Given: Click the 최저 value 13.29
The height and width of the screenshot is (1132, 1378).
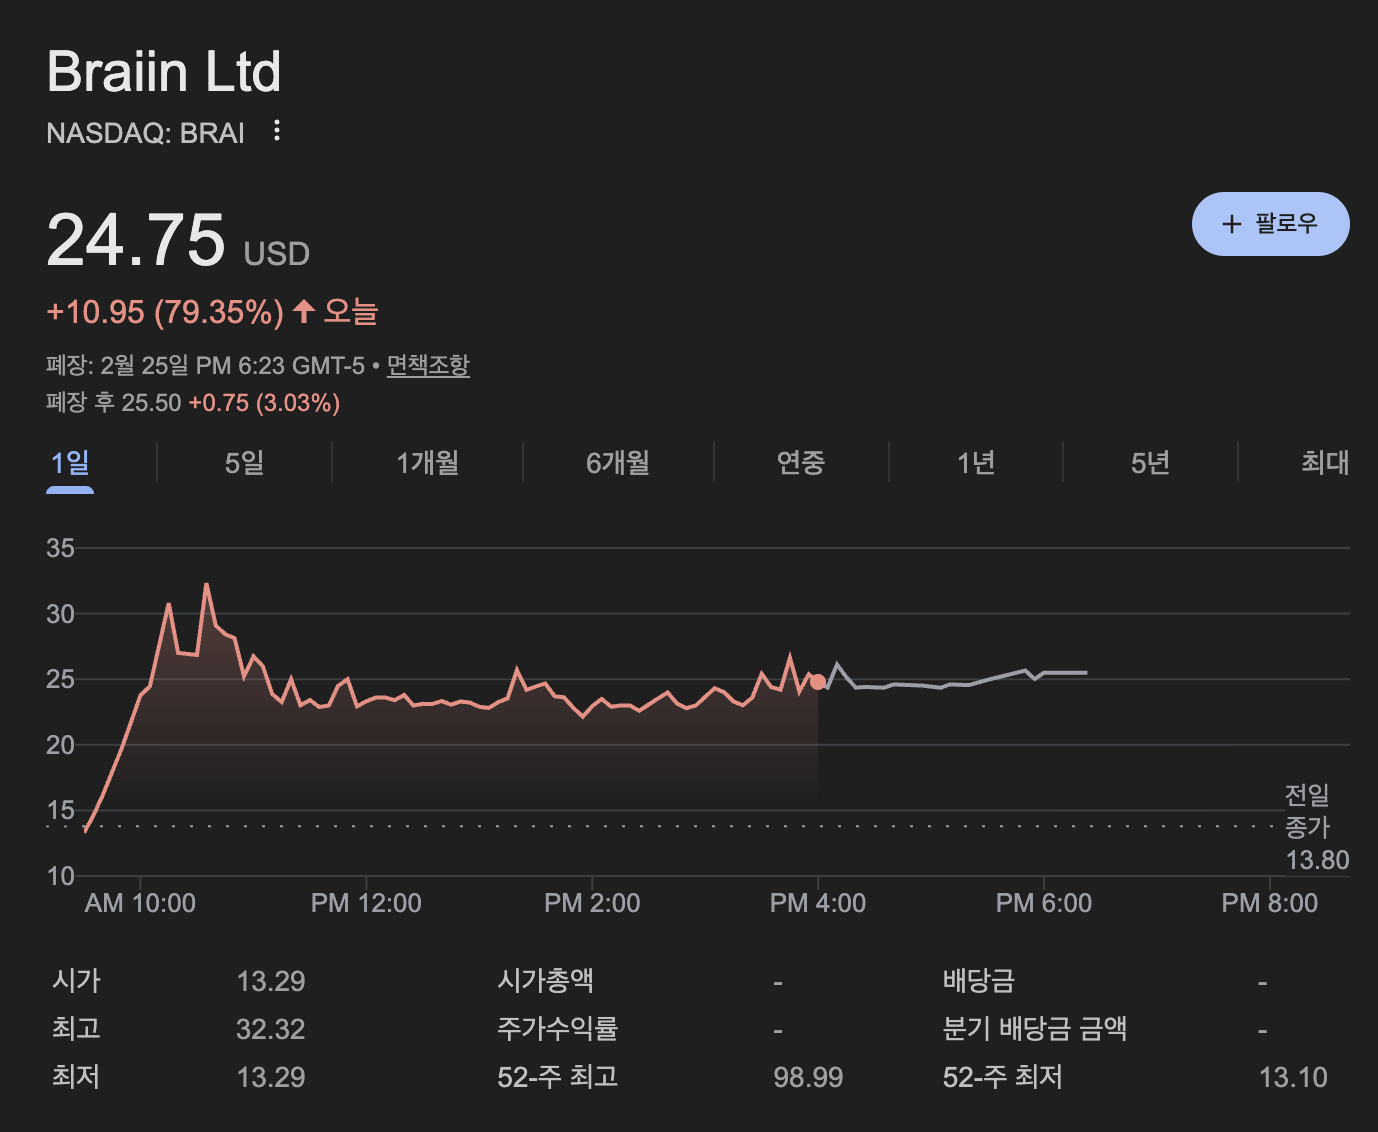Looking at the screenshot, I should click(x=271, y=1077).
